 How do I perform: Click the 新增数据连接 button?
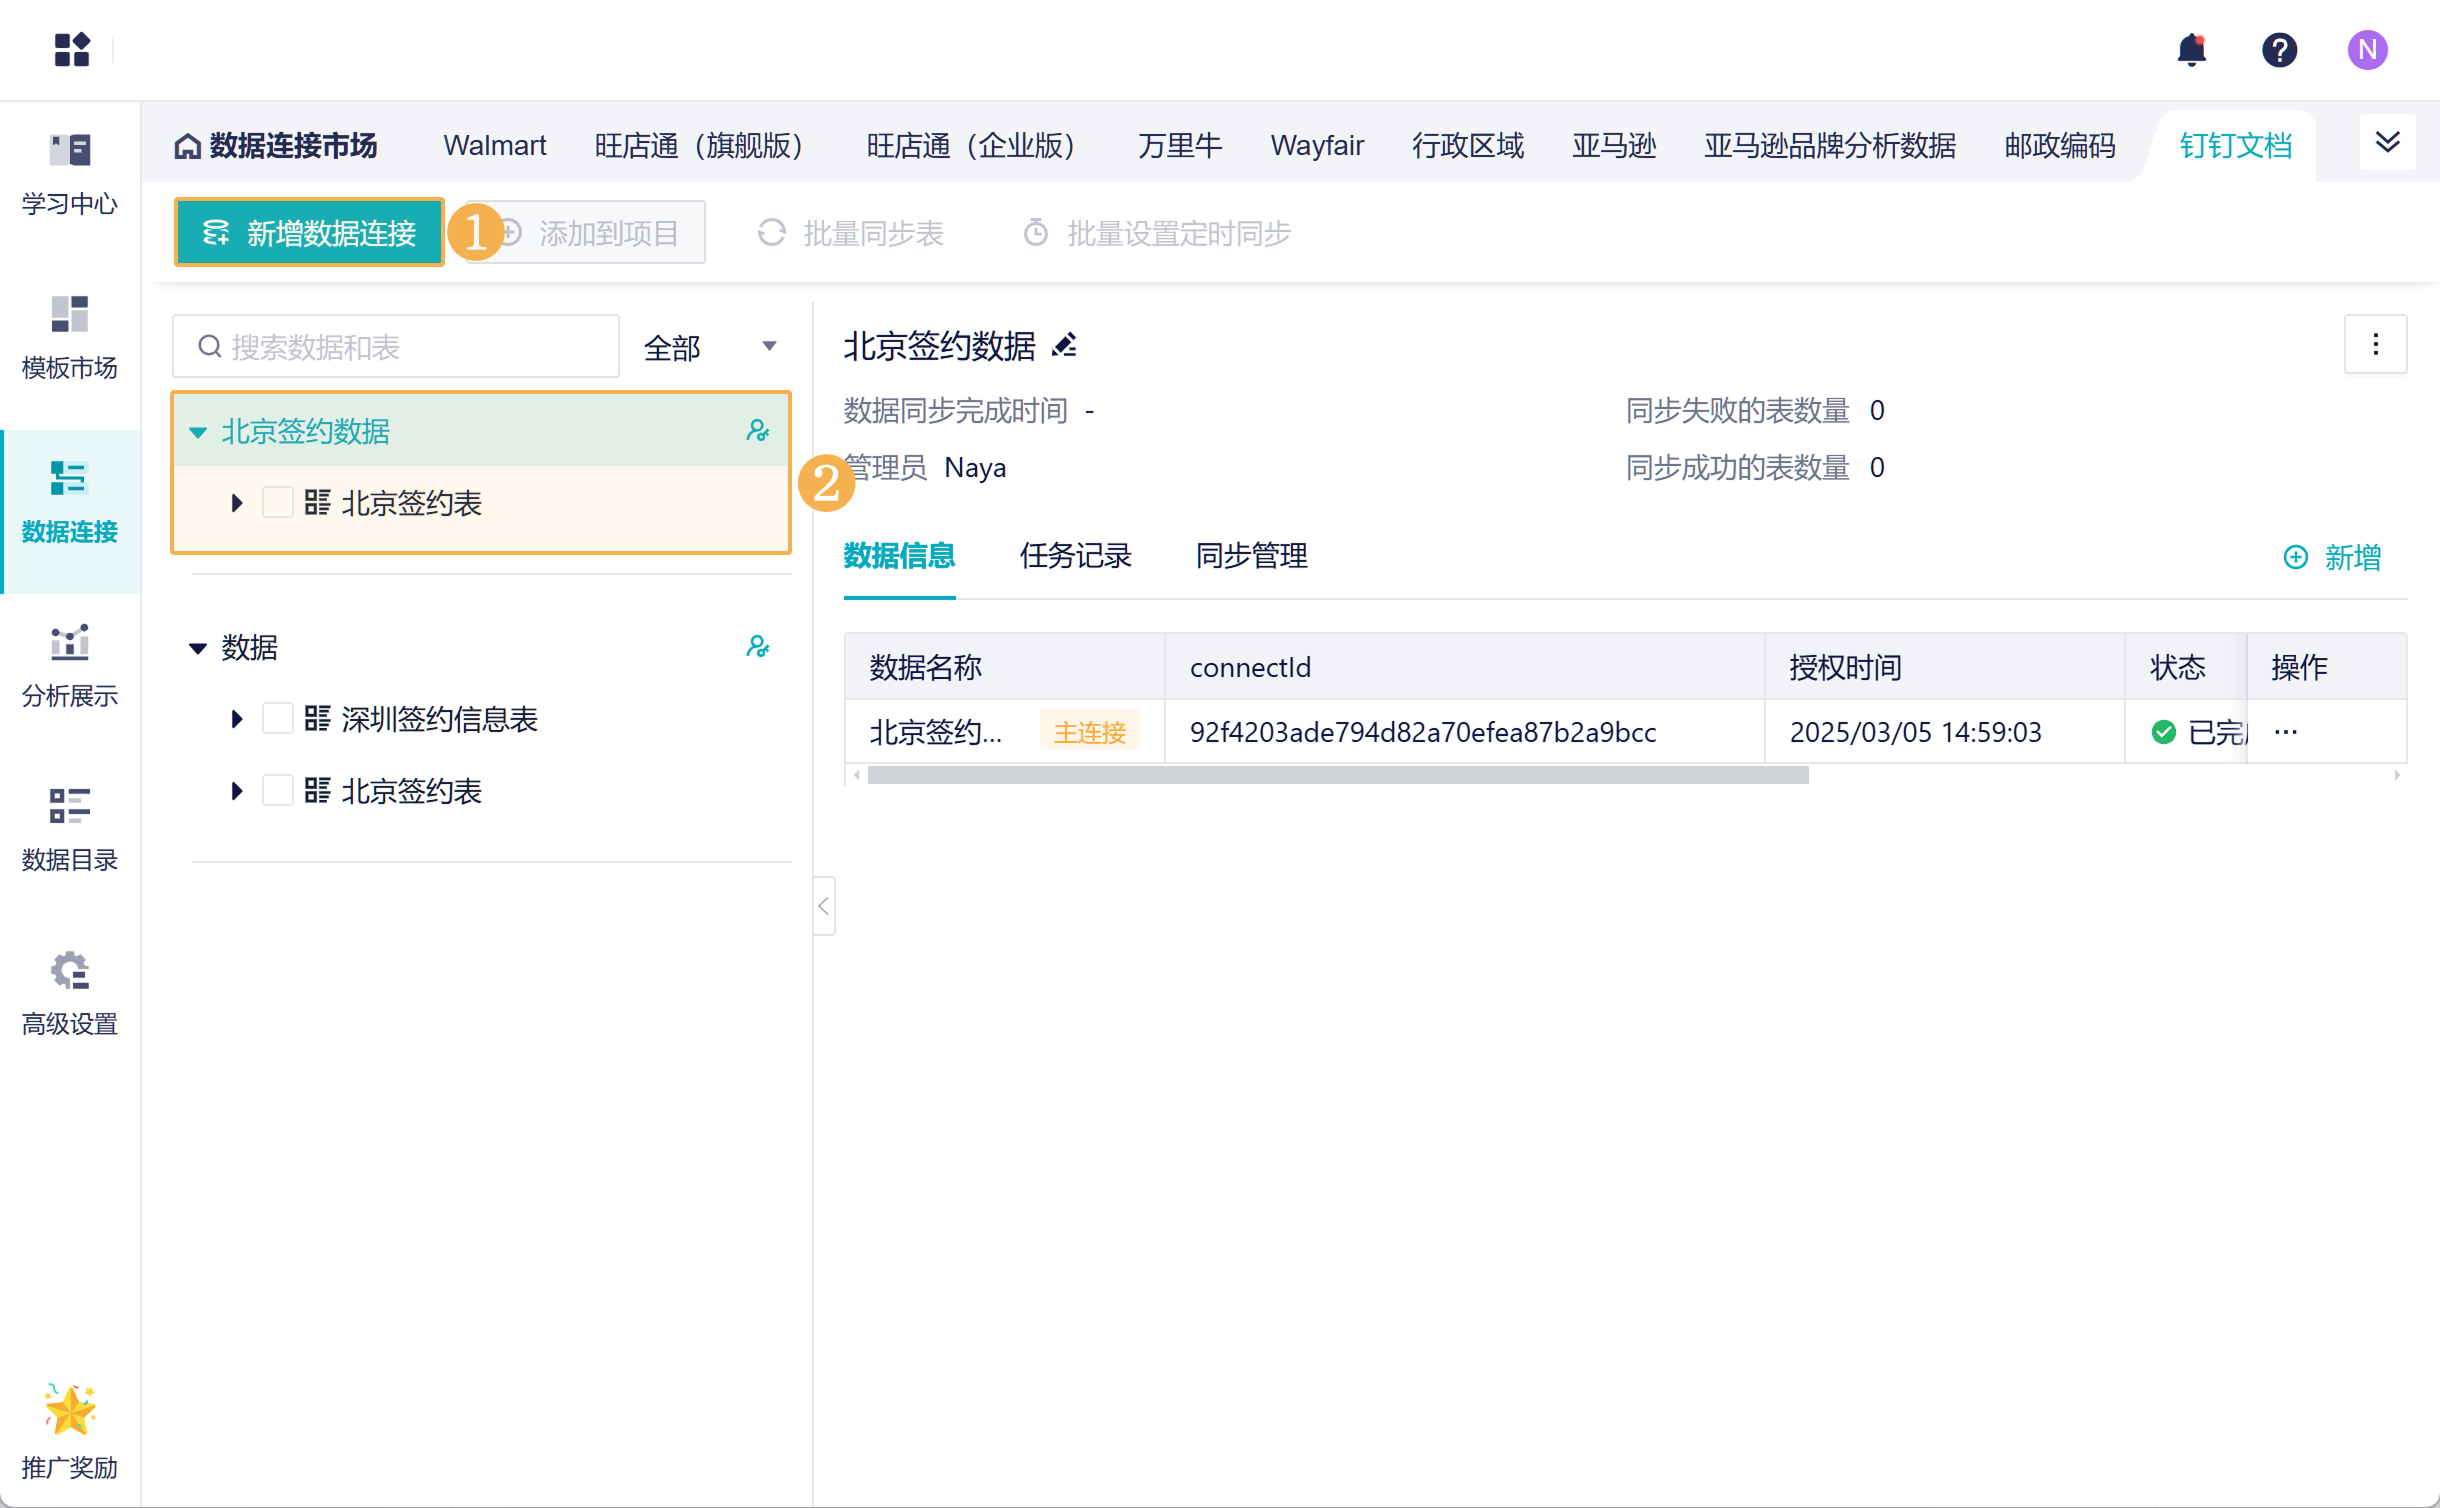[309, 233]
